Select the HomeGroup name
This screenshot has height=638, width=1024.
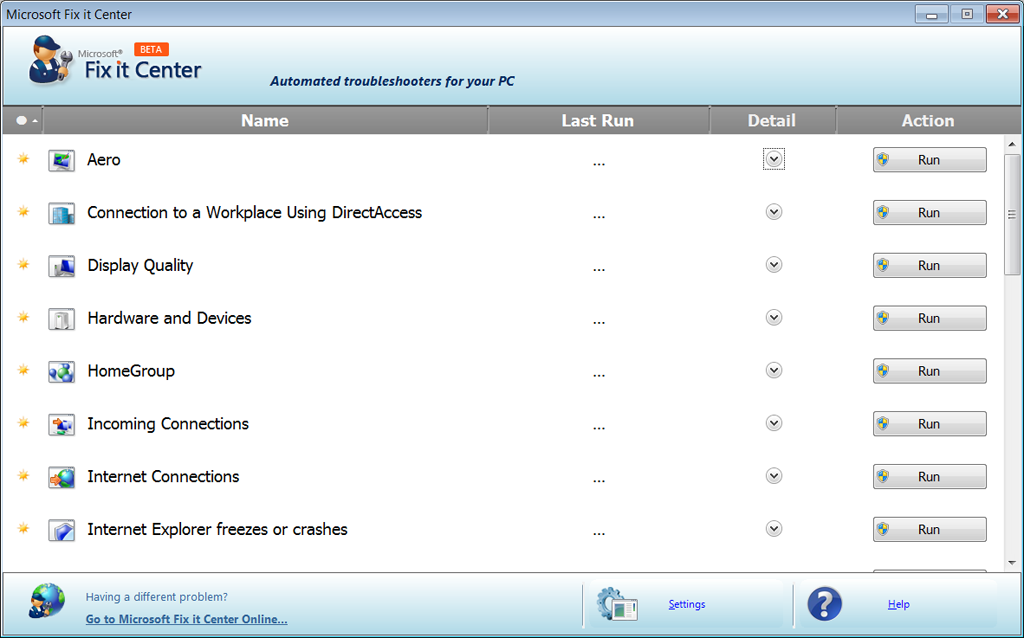coord(131,371)
